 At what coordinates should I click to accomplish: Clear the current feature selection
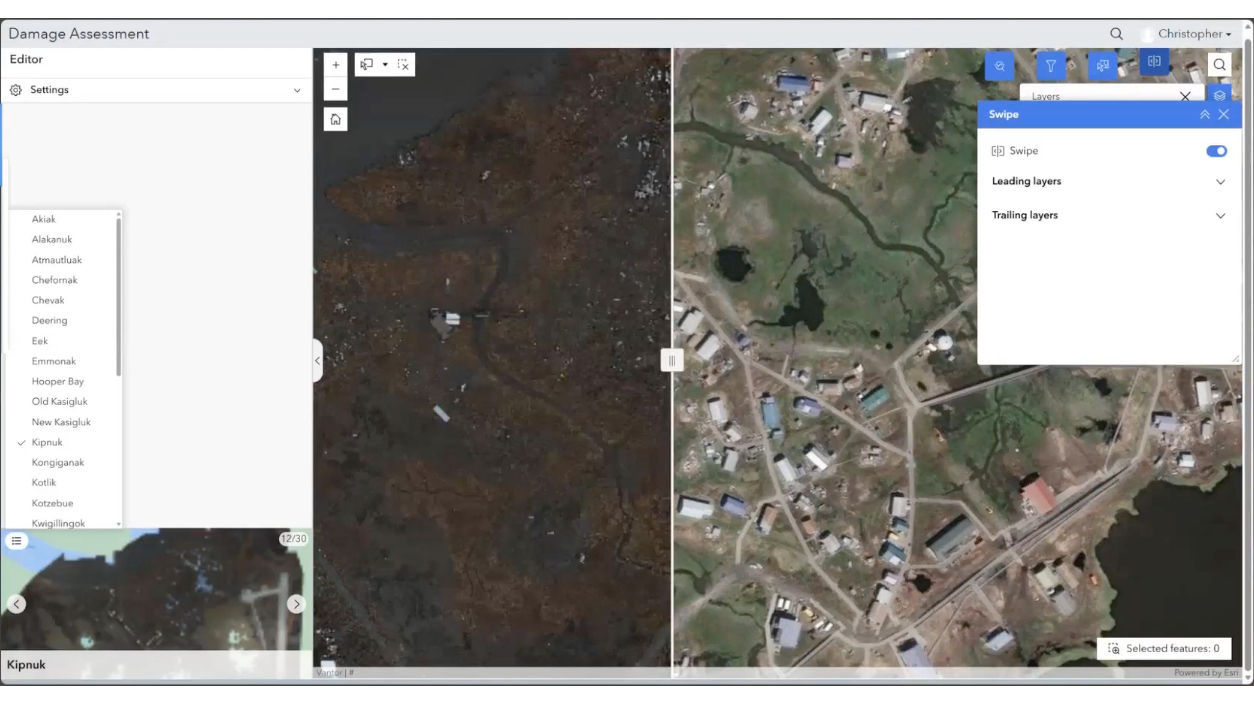(x=403, y=64)
